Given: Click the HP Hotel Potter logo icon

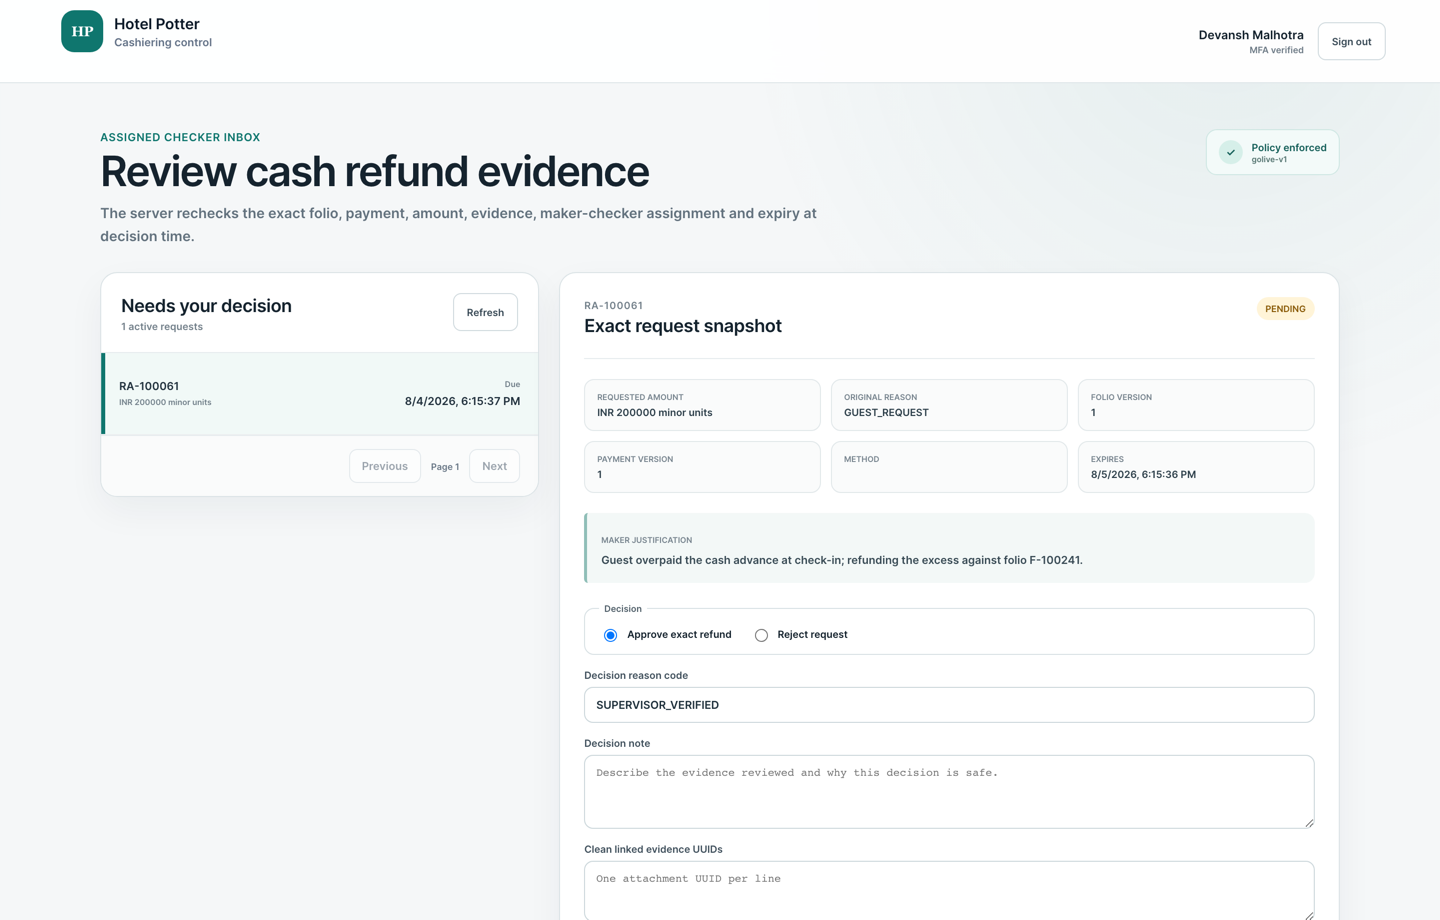Looking at the screenshot, I should click(x=82, y=31).
